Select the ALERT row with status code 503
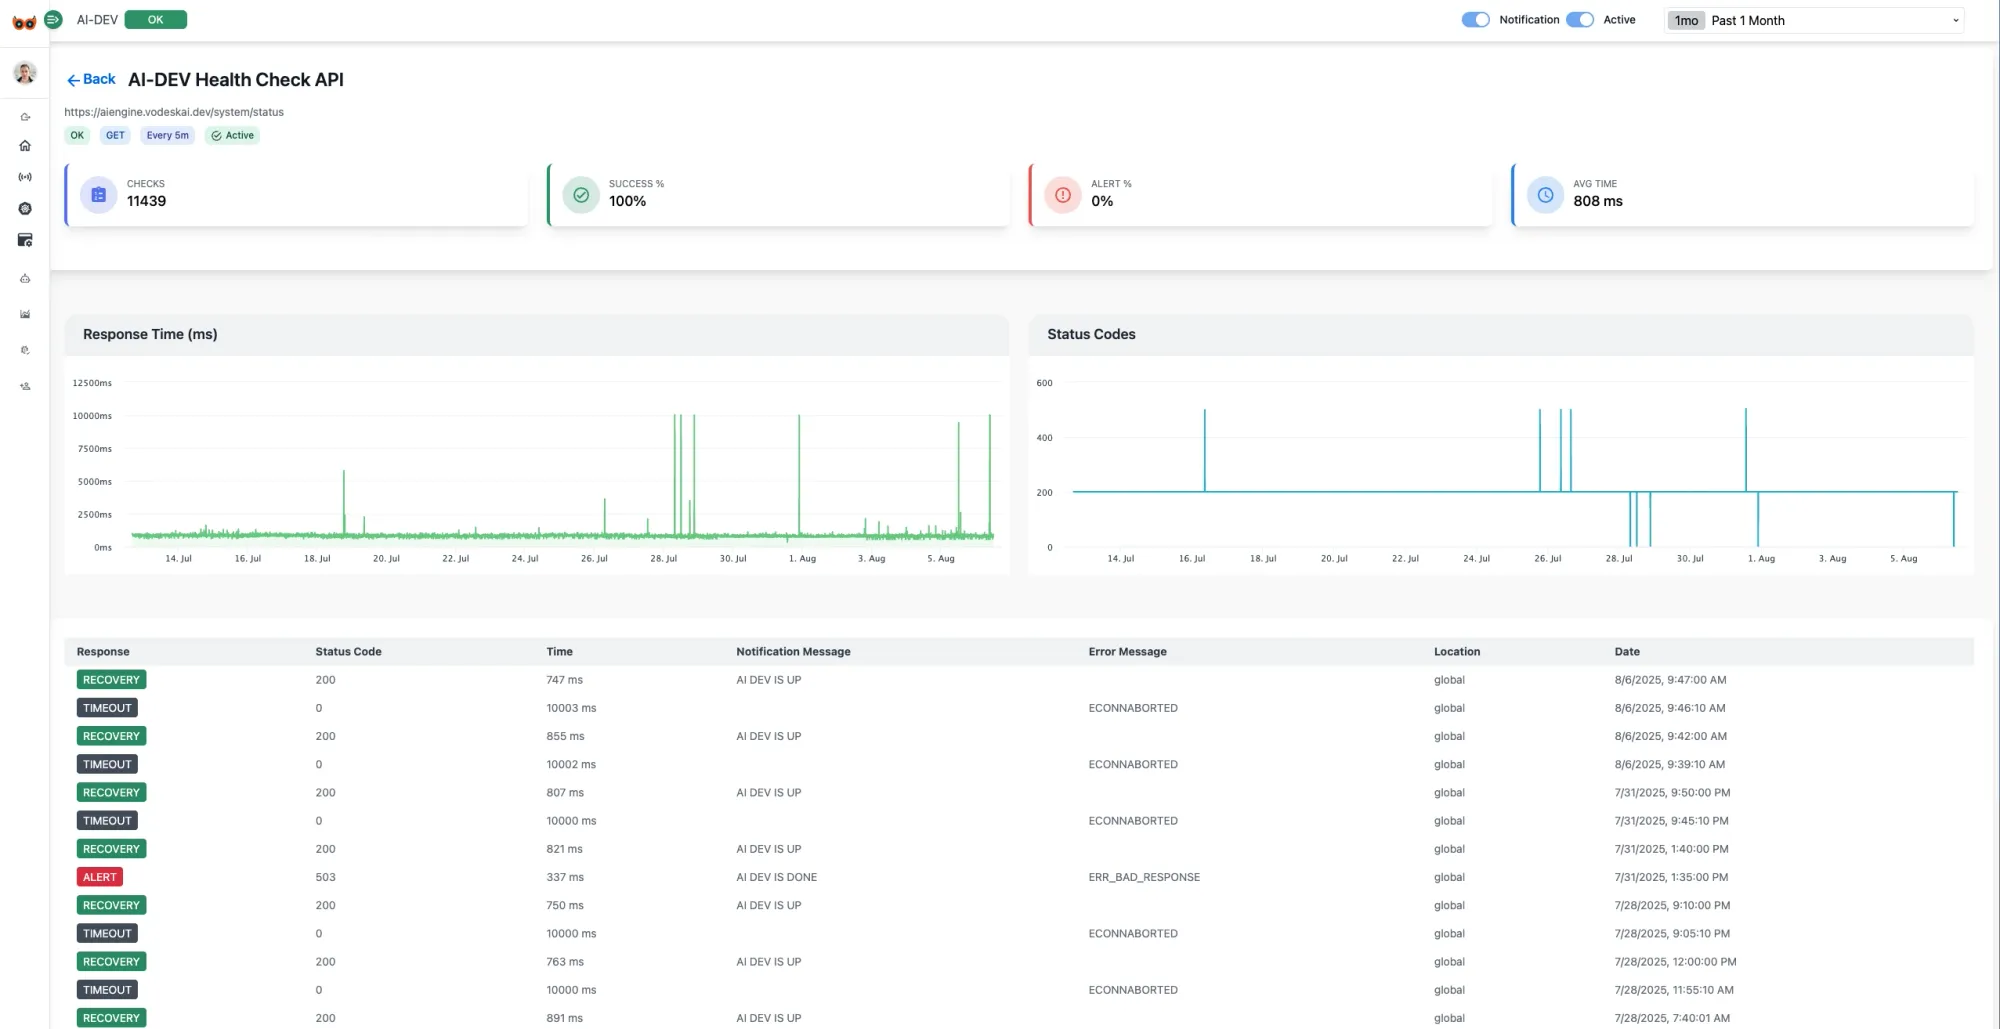 point(100,877)
